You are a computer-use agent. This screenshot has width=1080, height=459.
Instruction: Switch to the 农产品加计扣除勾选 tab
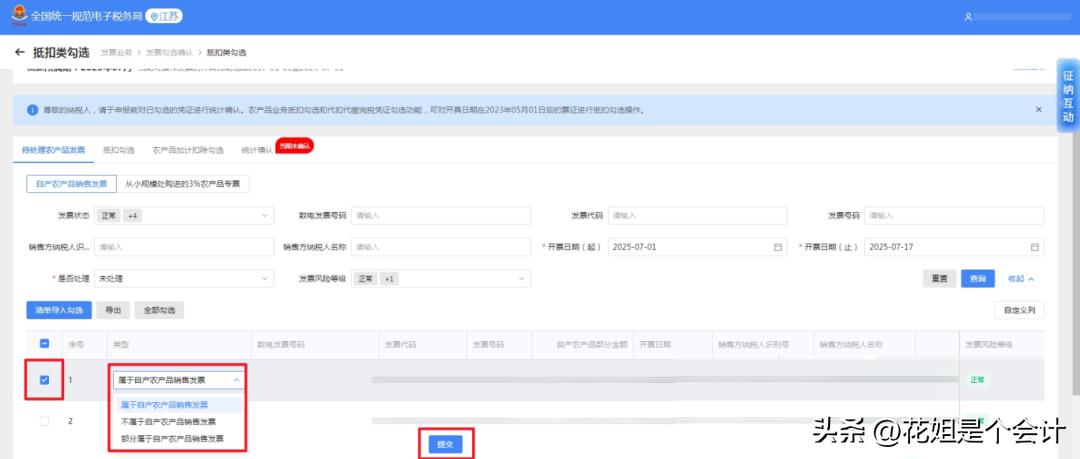[x=188, y=150]
